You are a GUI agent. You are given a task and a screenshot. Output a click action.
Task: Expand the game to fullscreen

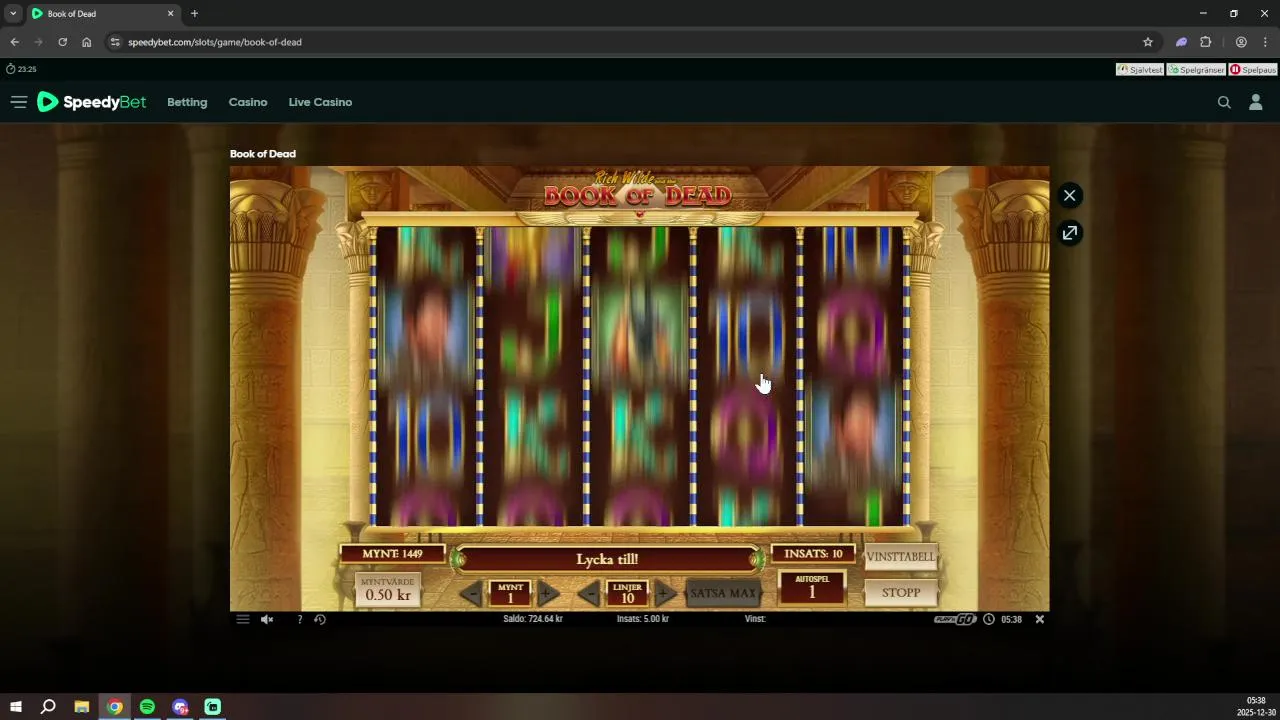(x=1070, y=233)
